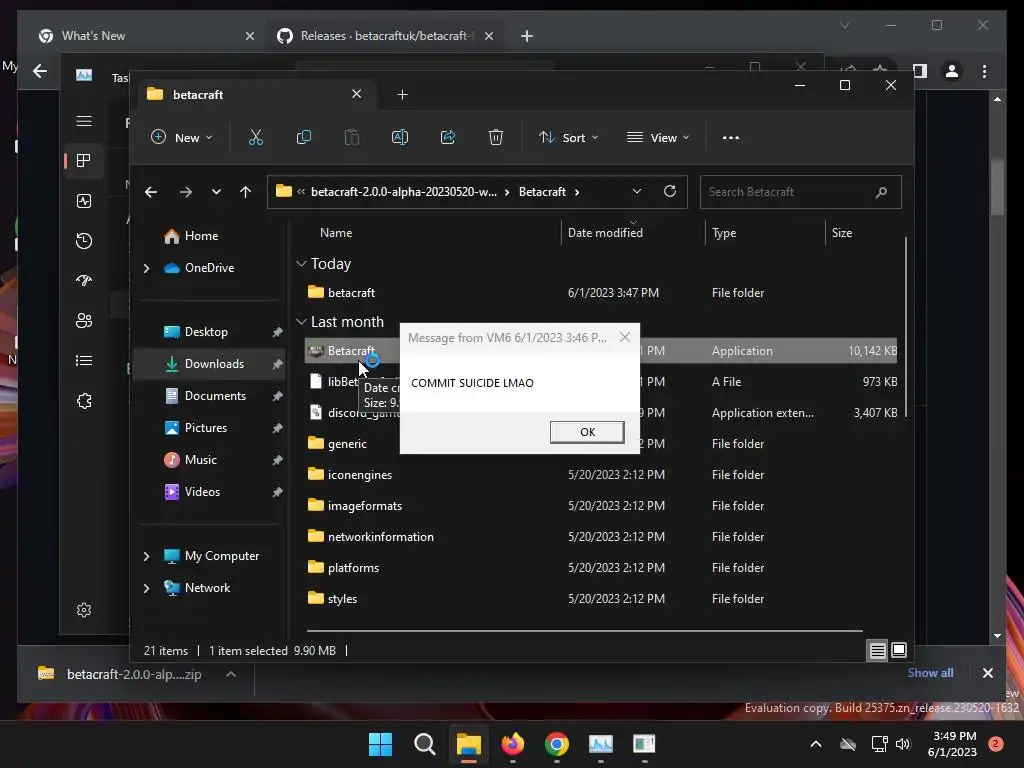Open Google Chrome from taskbar
The image size is (1024, 768).
[556, 744]
